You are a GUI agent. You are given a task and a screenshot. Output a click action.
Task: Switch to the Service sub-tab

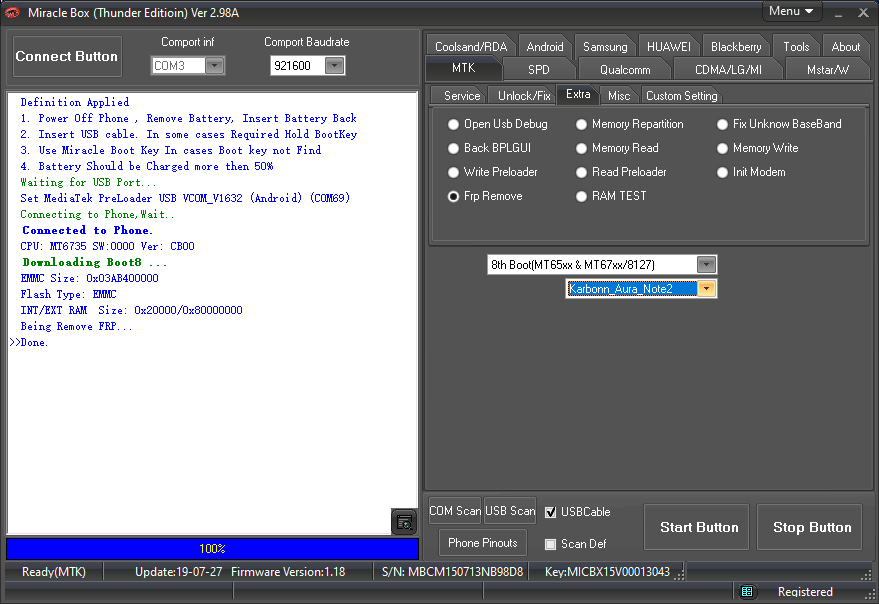[462, 96]
